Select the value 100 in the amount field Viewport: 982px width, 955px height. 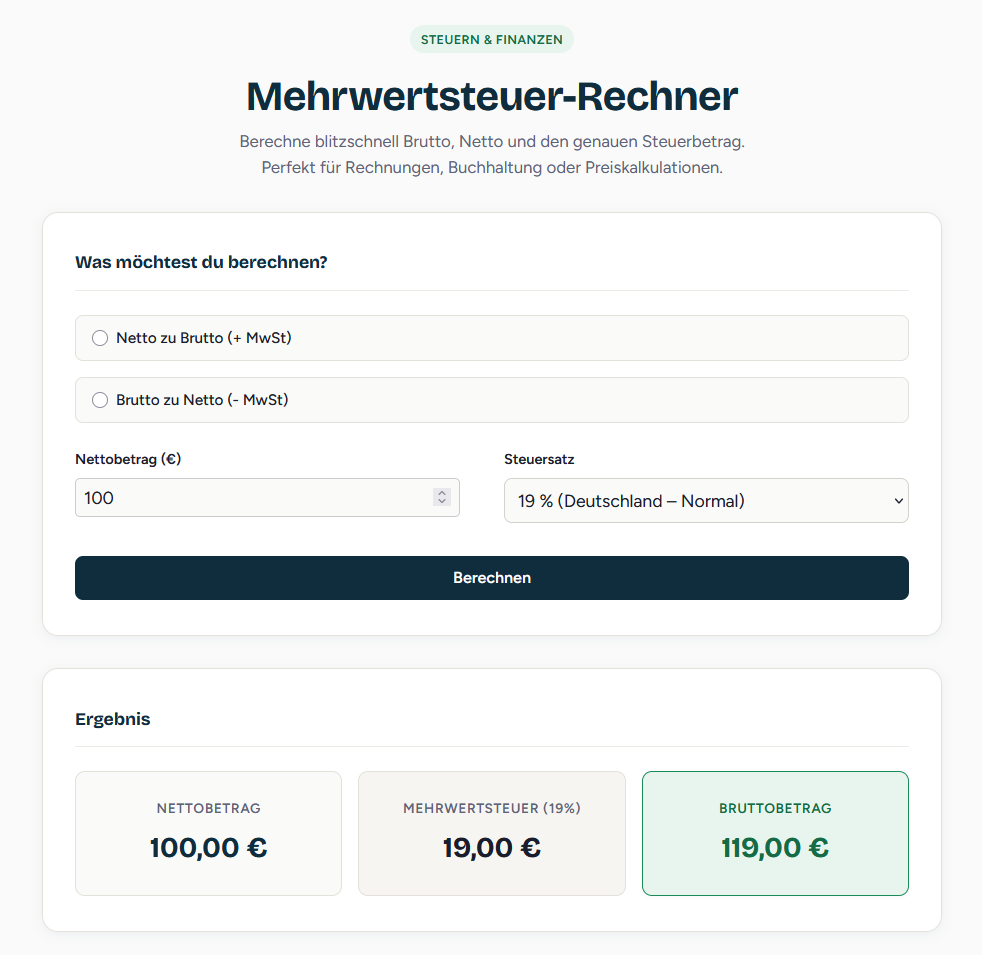(99, 497)
